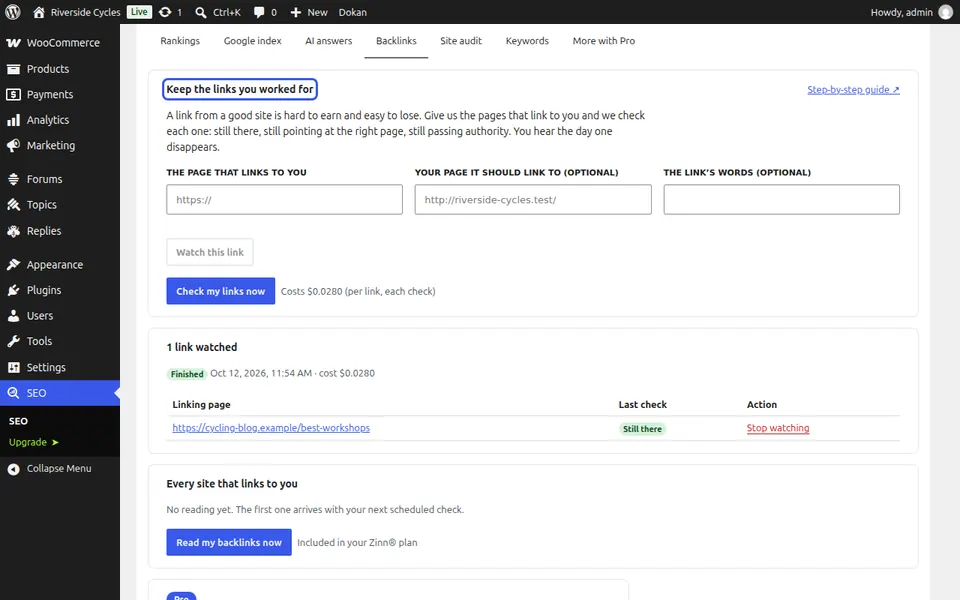Focus the page that links to you field
The image size is (960, 600).
[285, 200]
